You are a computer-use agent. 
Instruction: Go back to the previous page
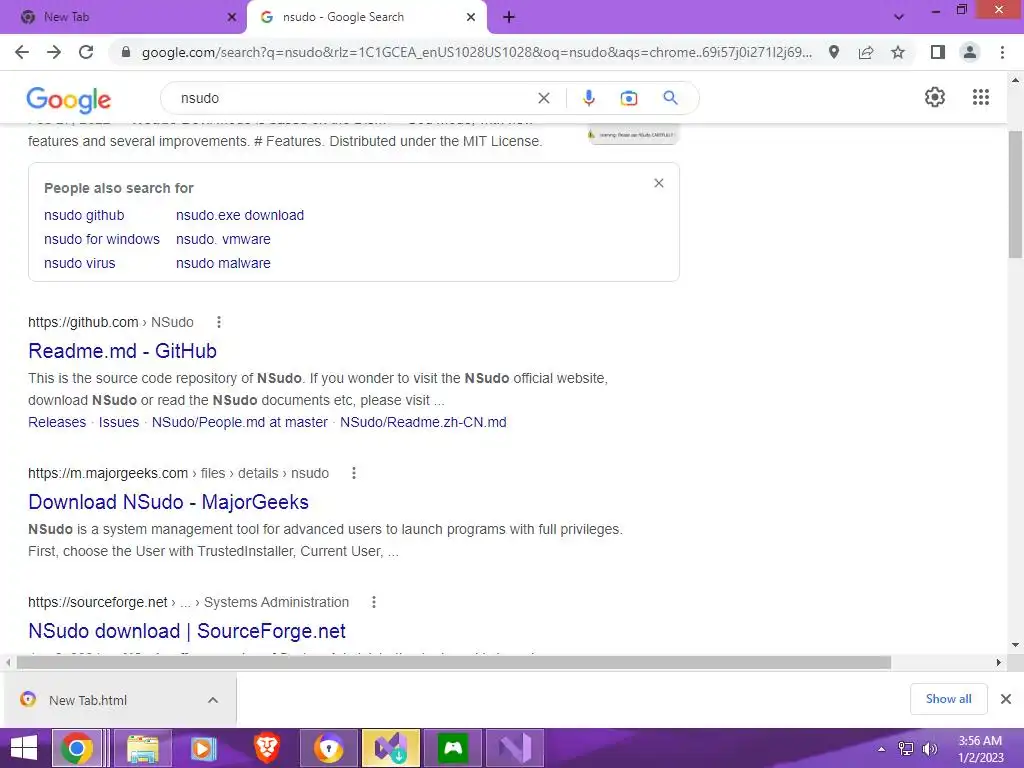click(x=22, y=52)
